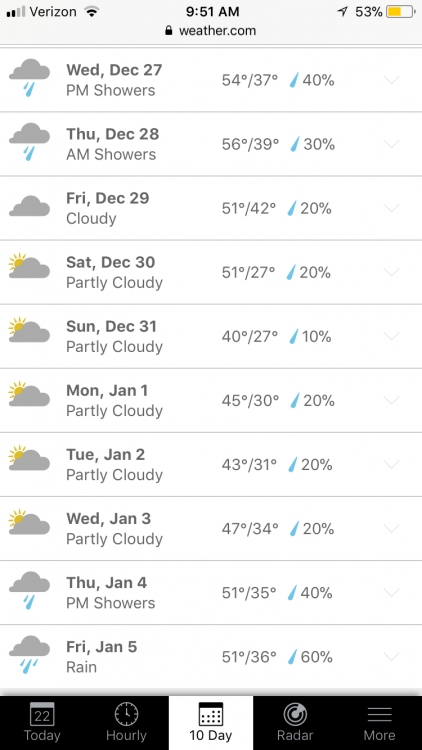
Task: Open Wed, Jan 3 forecast entry
Action: click(x=211, y=529)
